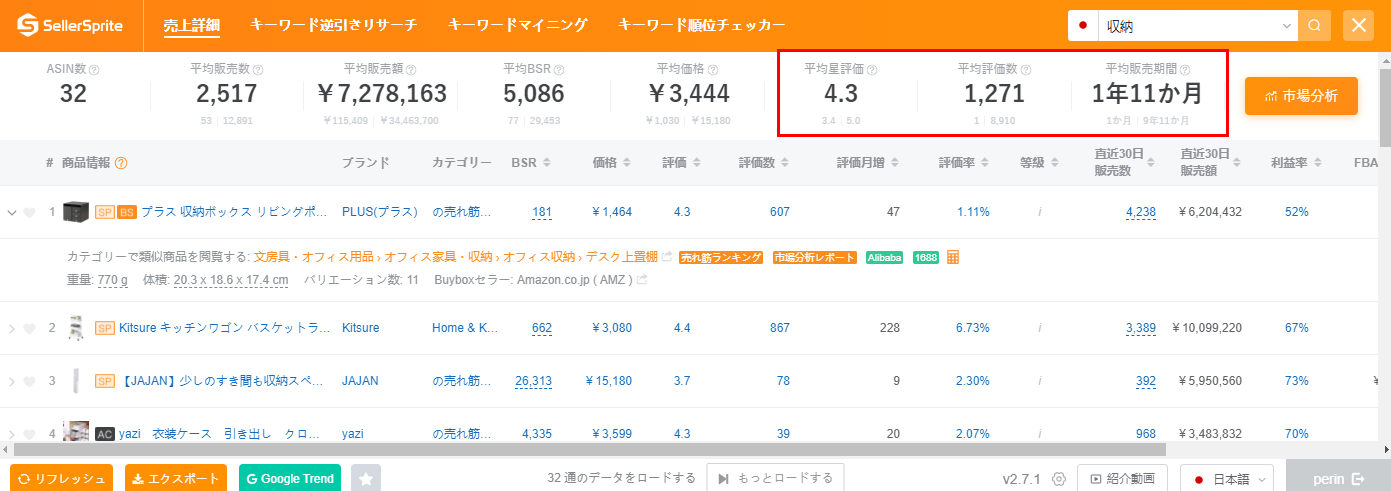
Task: Open the marketplace country dropdown with Japan flag
Action: 1083,26
